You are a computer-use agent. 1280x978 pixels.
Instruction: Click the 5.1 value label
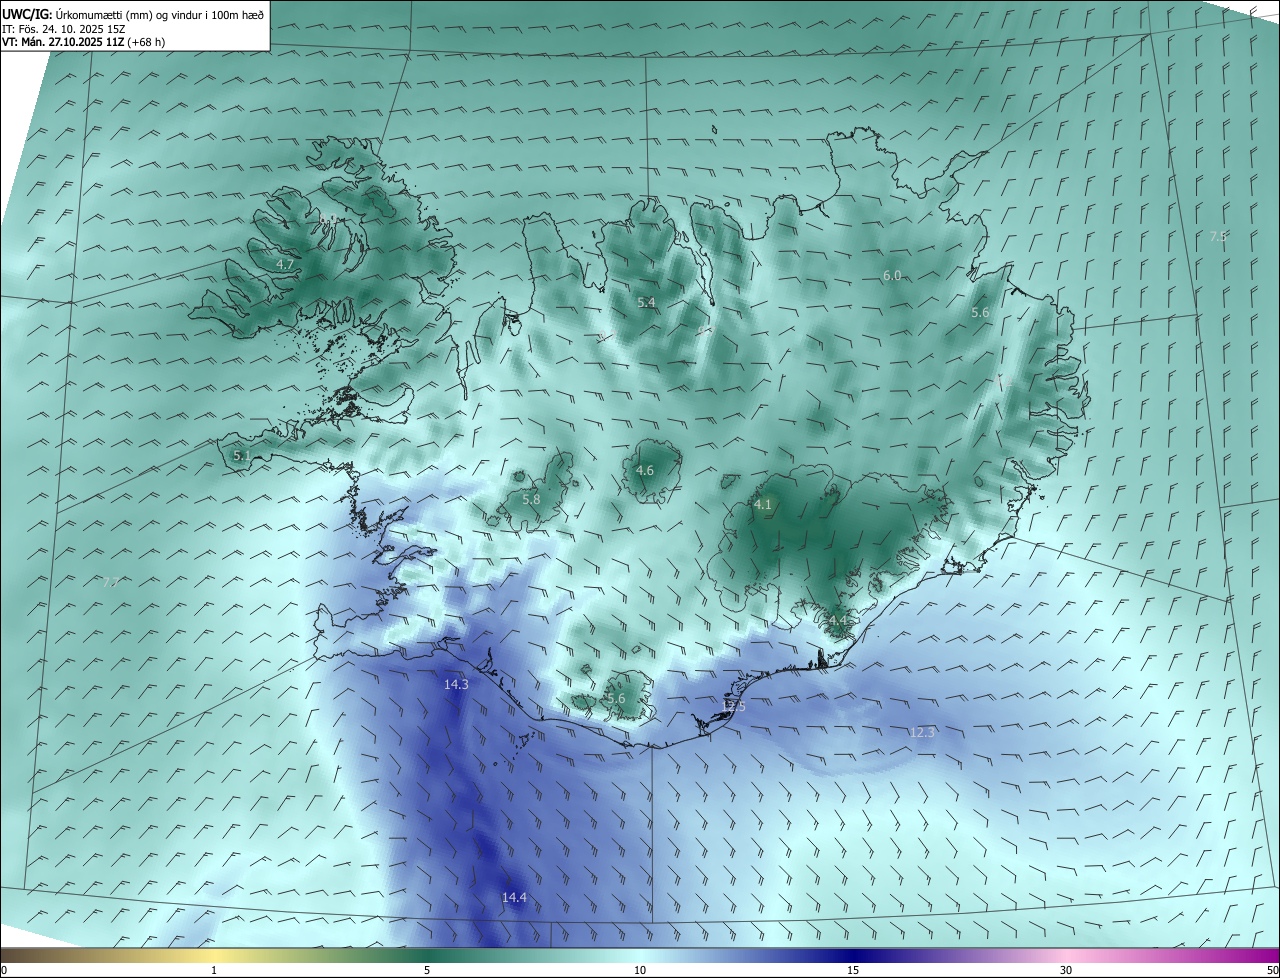(x=241, y=455)
